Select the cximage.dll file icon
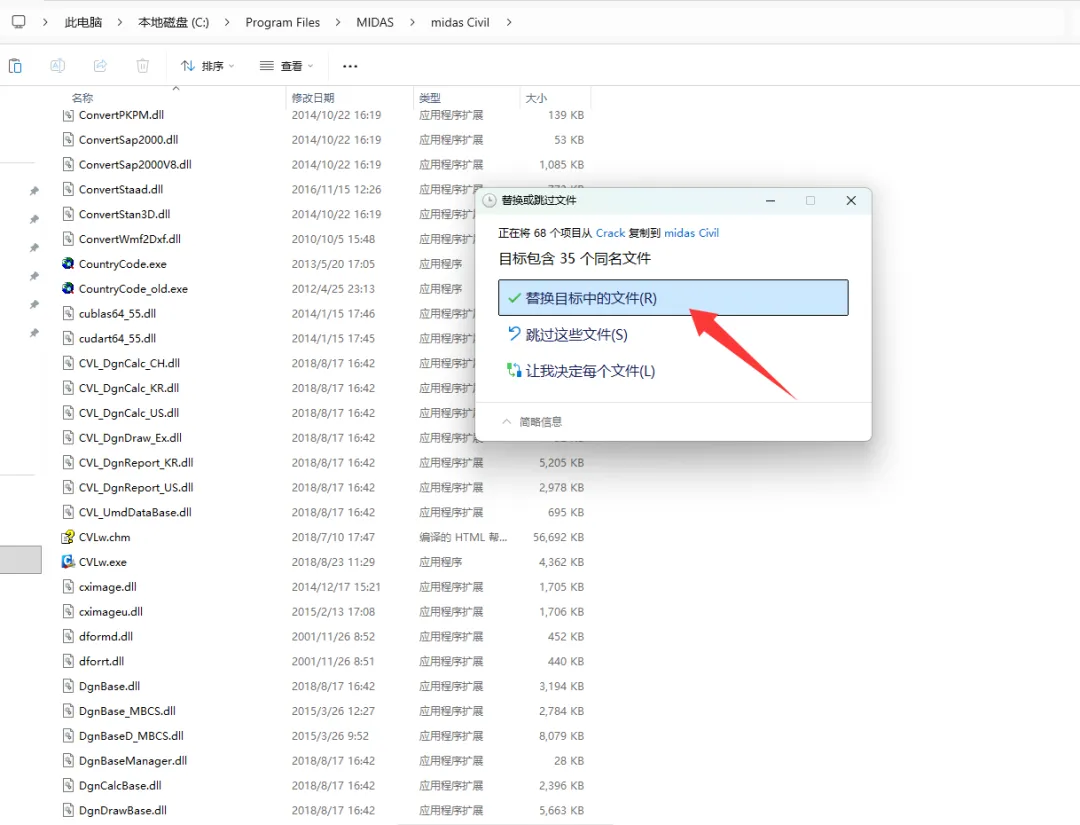 [68, 587]
